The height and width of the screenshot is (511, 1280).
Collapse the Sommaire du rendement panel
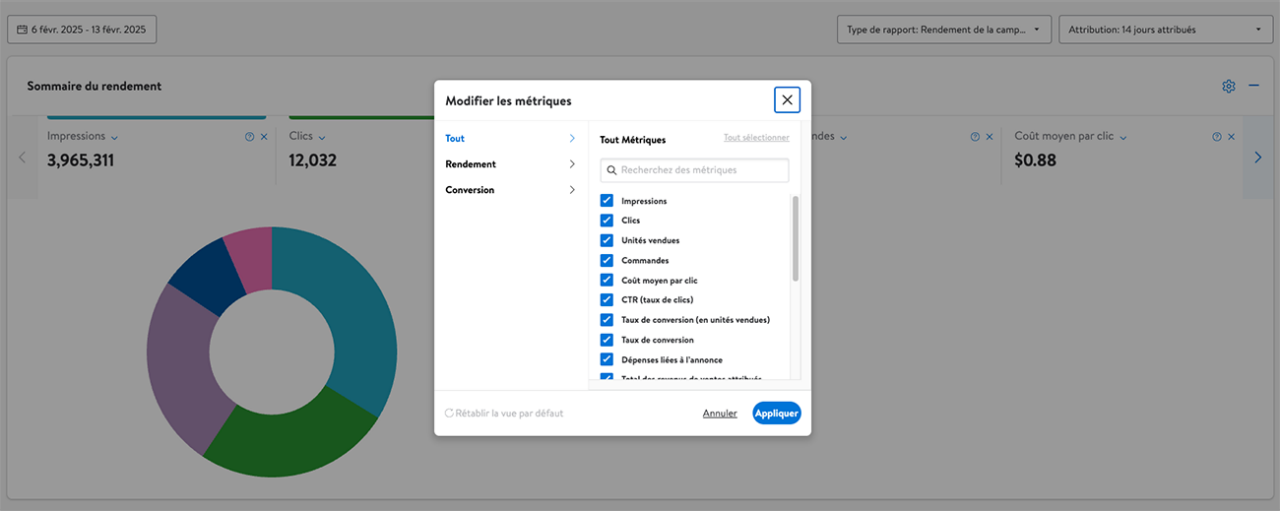[x=1254, y=86]
